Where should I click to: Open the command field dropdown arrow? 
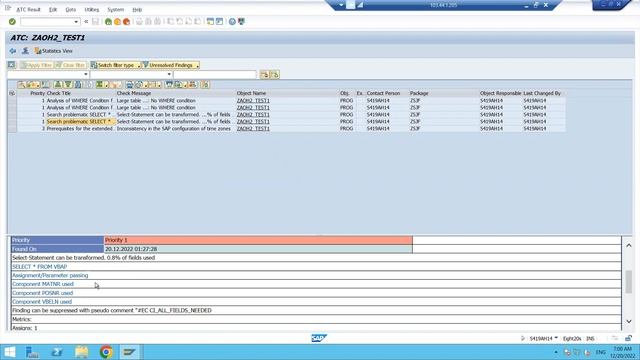tap(76, 22)
